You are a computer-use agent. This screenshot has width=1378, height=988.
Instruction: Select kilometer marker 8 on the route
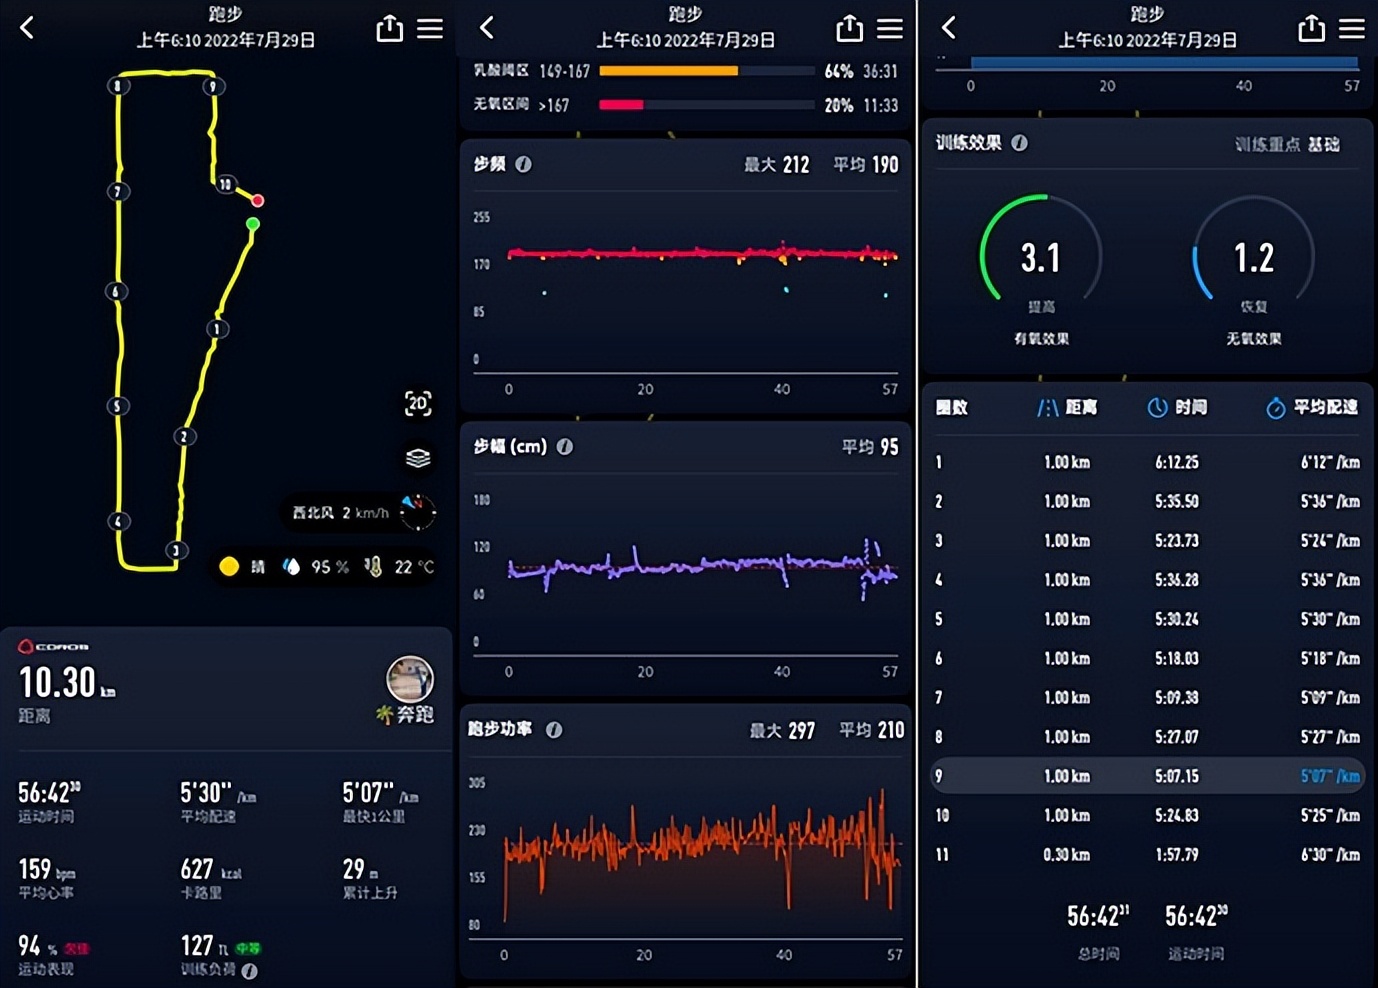coord(118,86)
